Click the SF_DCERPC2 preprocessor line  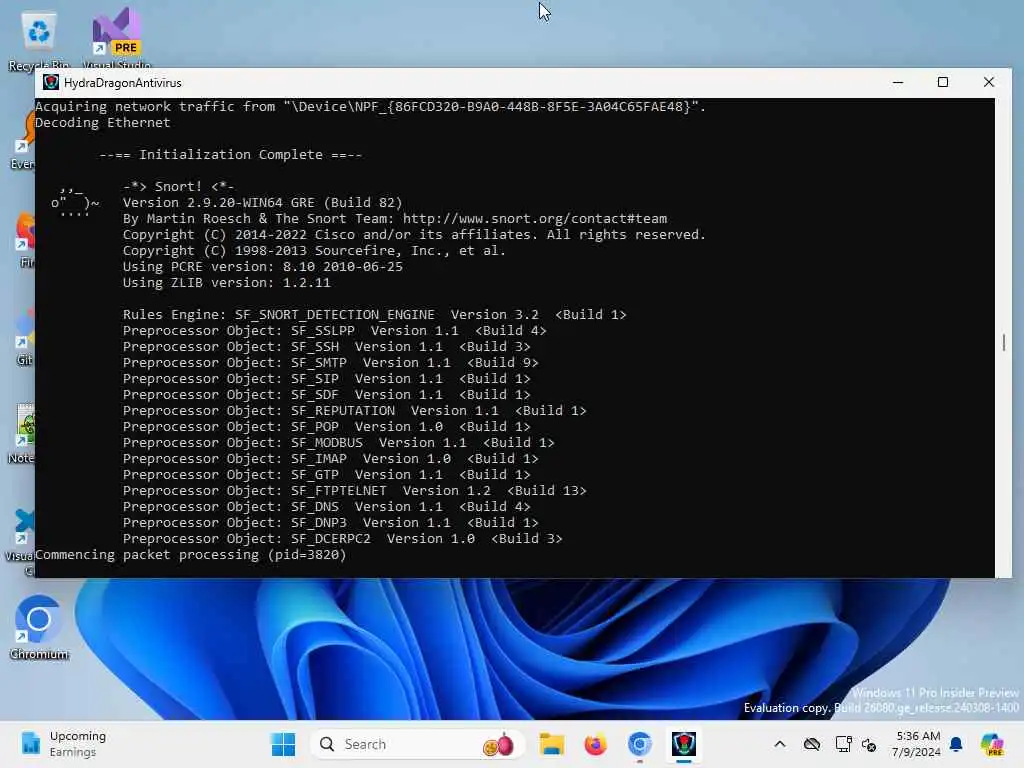tap(343, 539)
